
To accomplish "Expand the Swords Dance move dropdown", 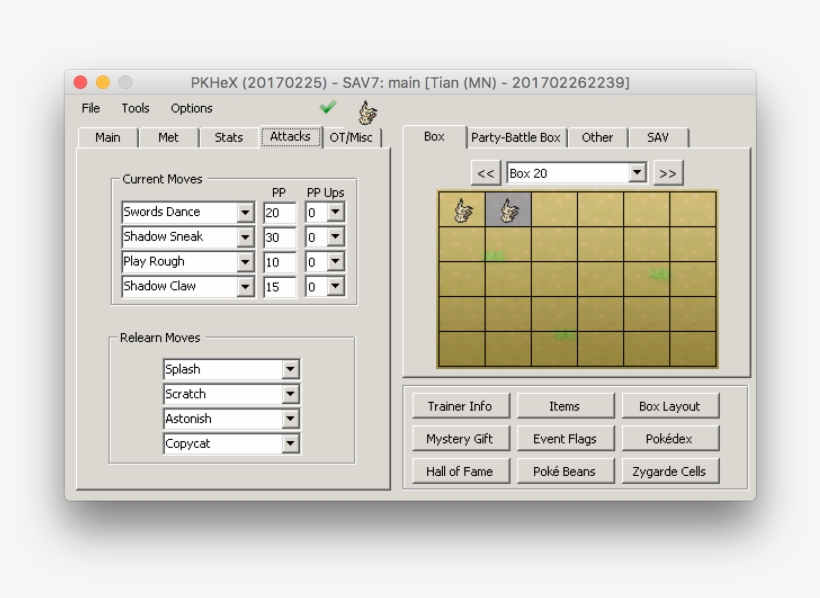I will [245, 212].
